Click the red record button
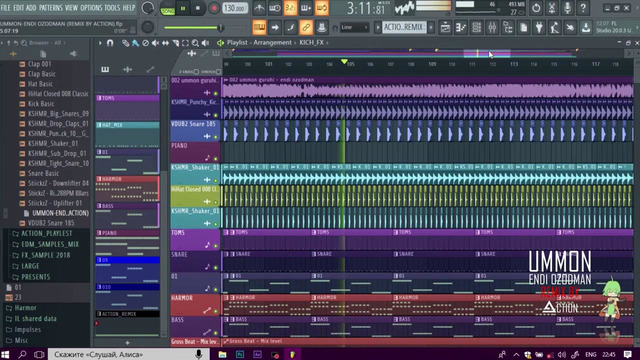 (x=213, y=8)
